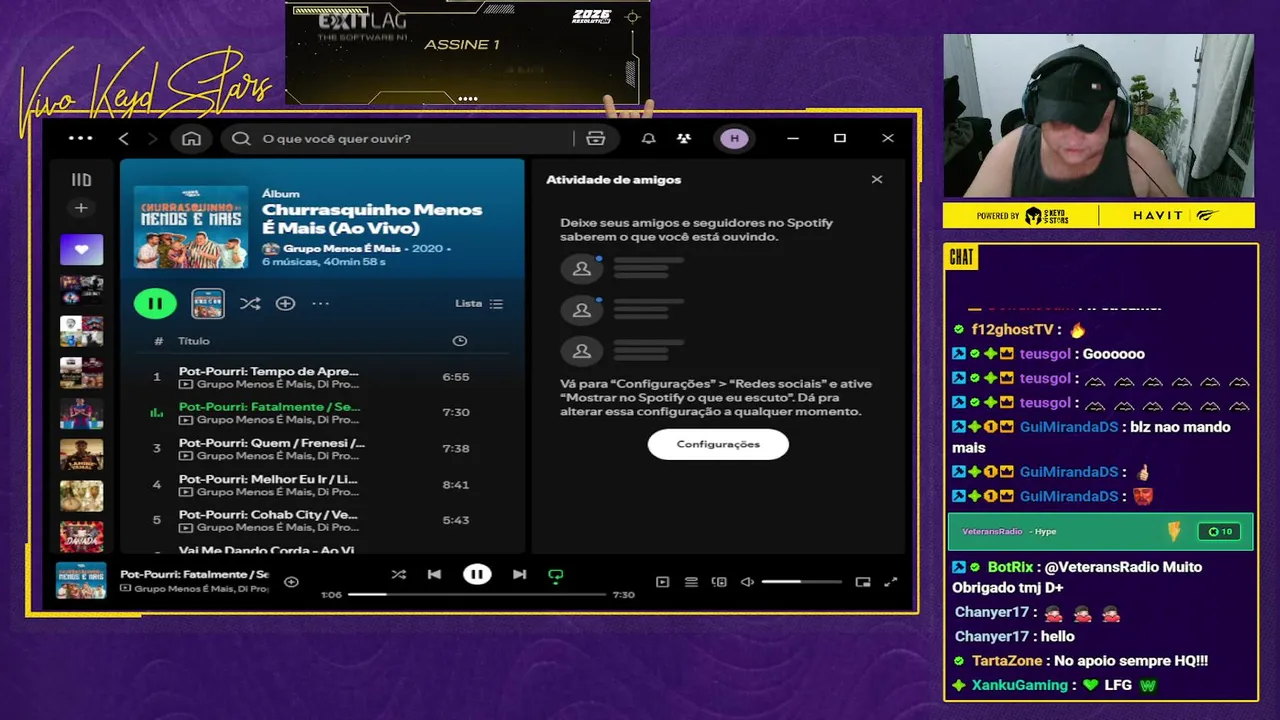Enter full screen with expand arrows

[x=891, y=582]
